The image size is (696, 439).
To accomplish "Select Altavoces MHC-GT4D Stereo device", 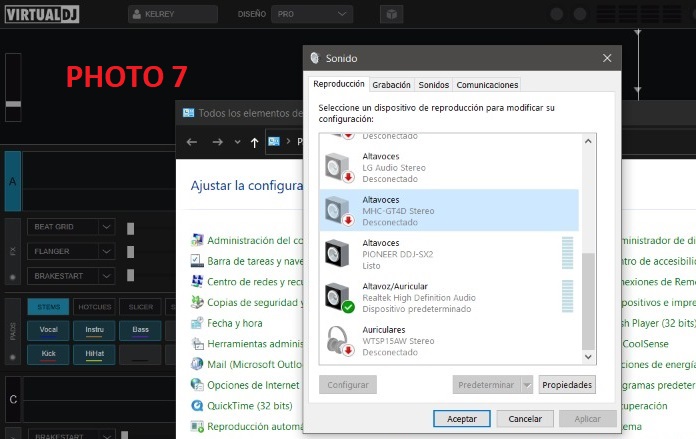I will [449, 211].
